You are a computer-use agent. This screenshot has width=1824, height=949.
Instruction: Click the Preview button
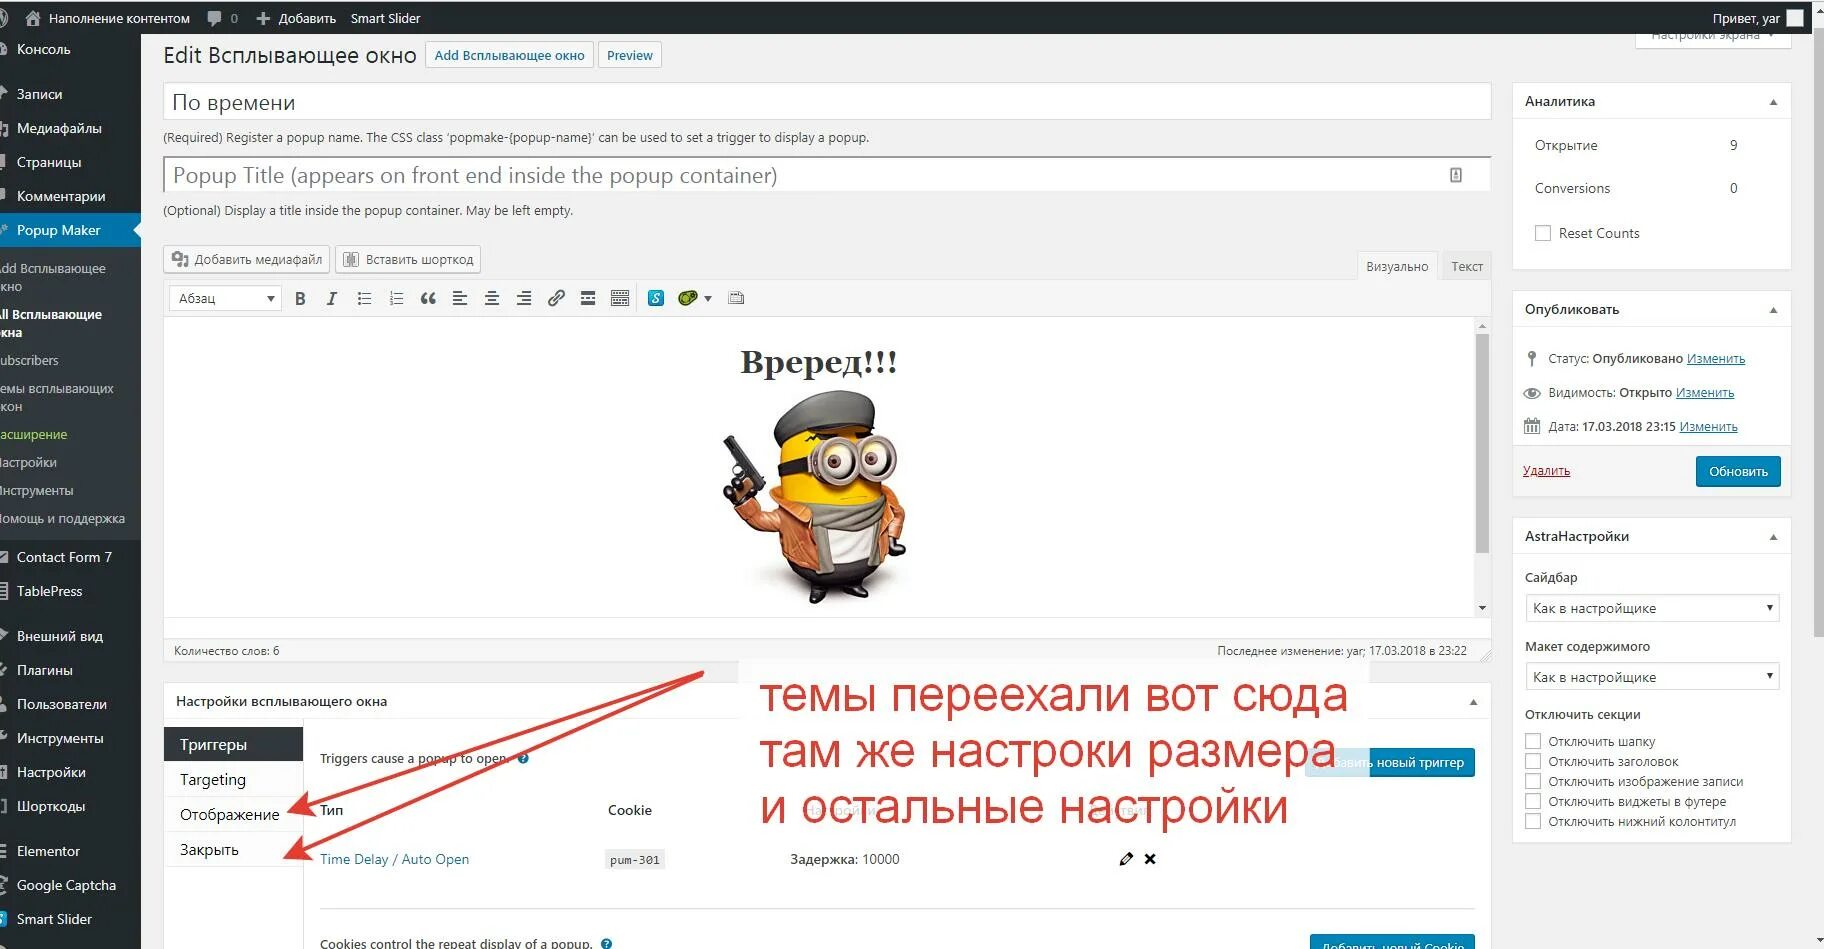click(x=630, y=55)
